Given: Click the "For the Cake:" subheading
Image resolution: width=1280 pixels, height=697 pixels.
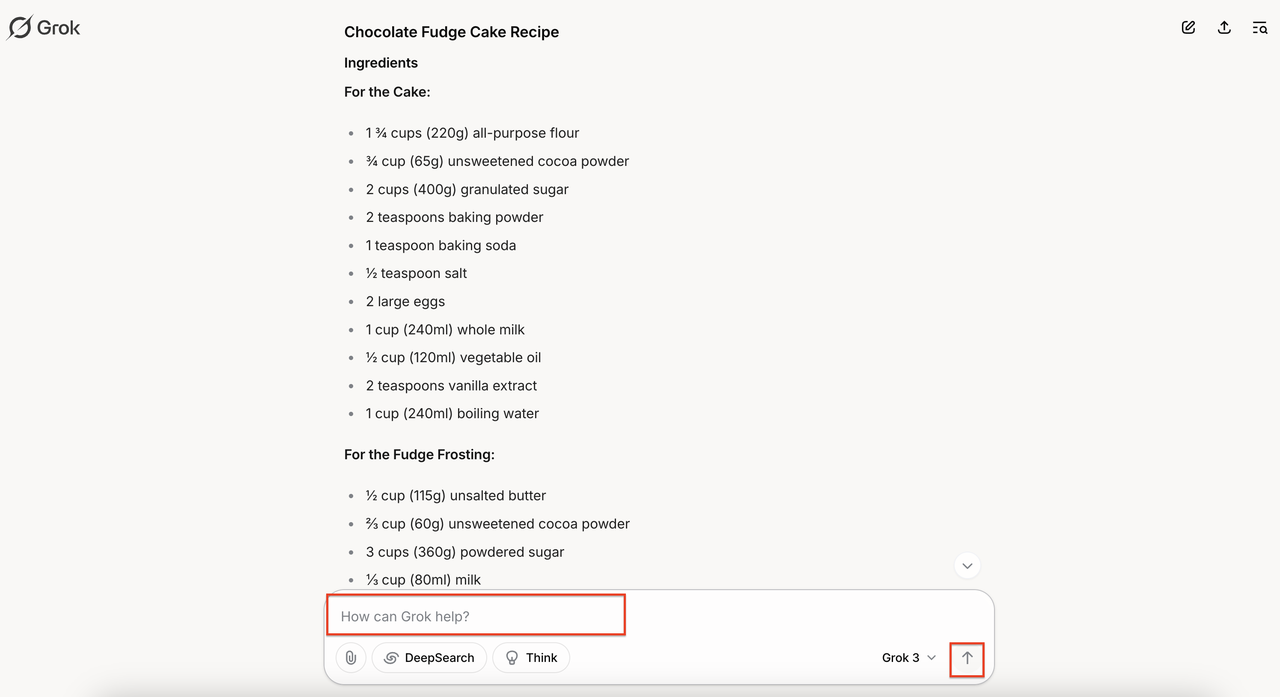Looking at the screenshot, I should point(387,92).
